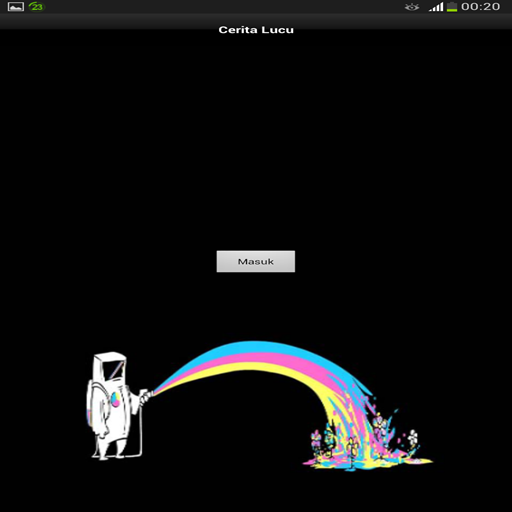Tap the battery level icon

tap(452, 7)
